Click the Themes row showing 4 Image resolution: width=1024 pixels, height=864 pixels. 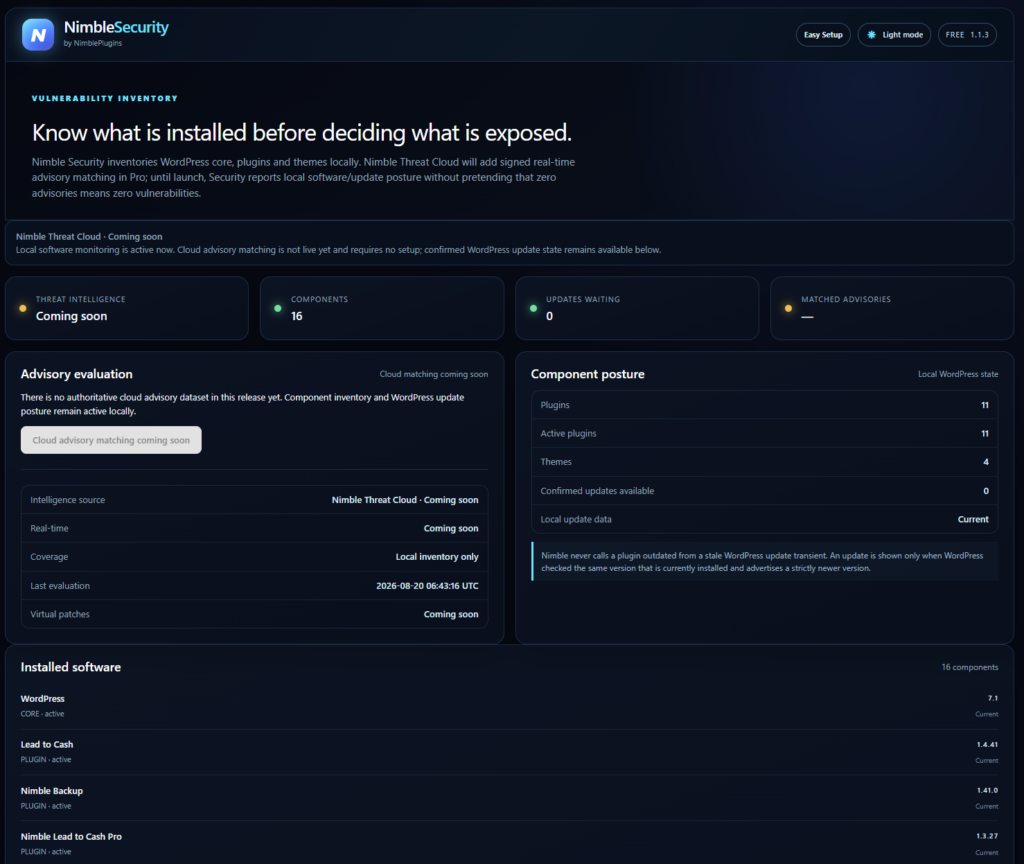[x=765, y=462]
